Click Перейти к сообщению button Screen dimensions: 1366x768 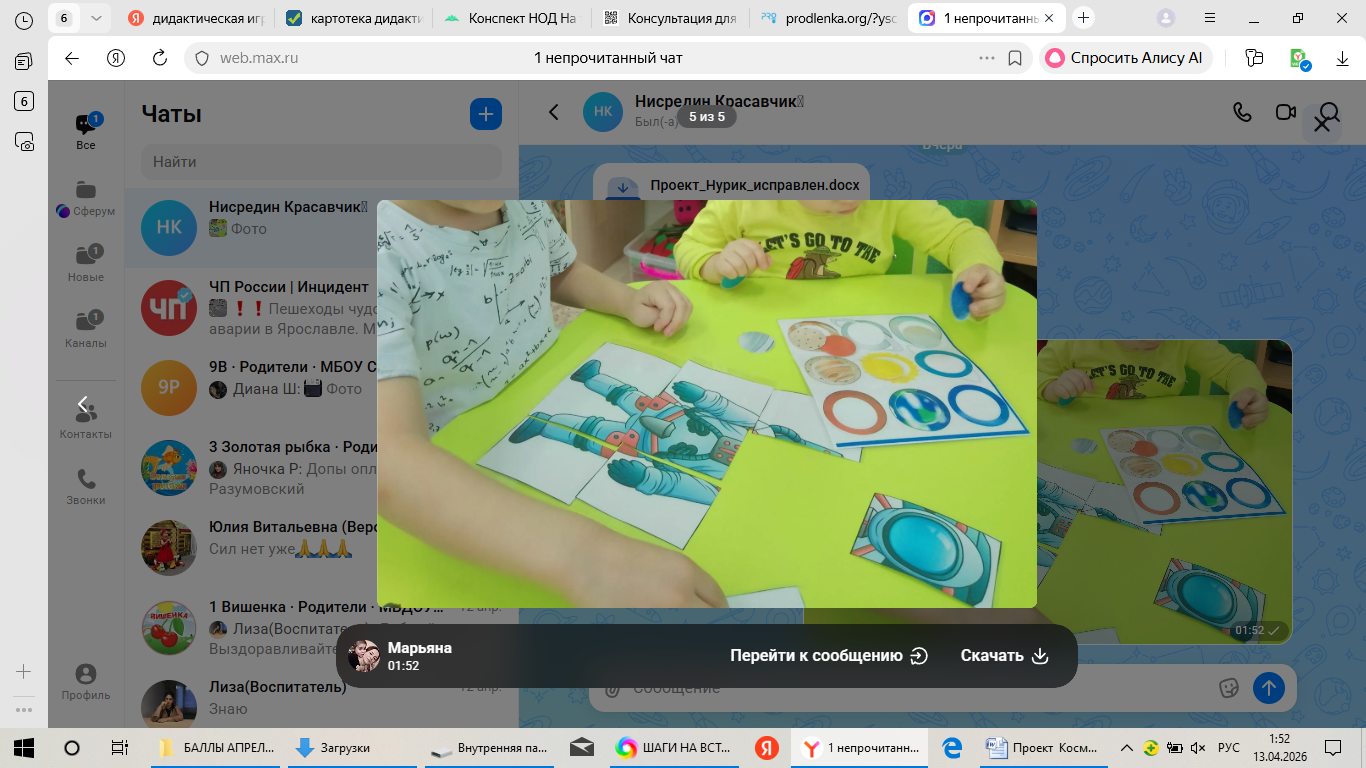[x=829, y=656]
